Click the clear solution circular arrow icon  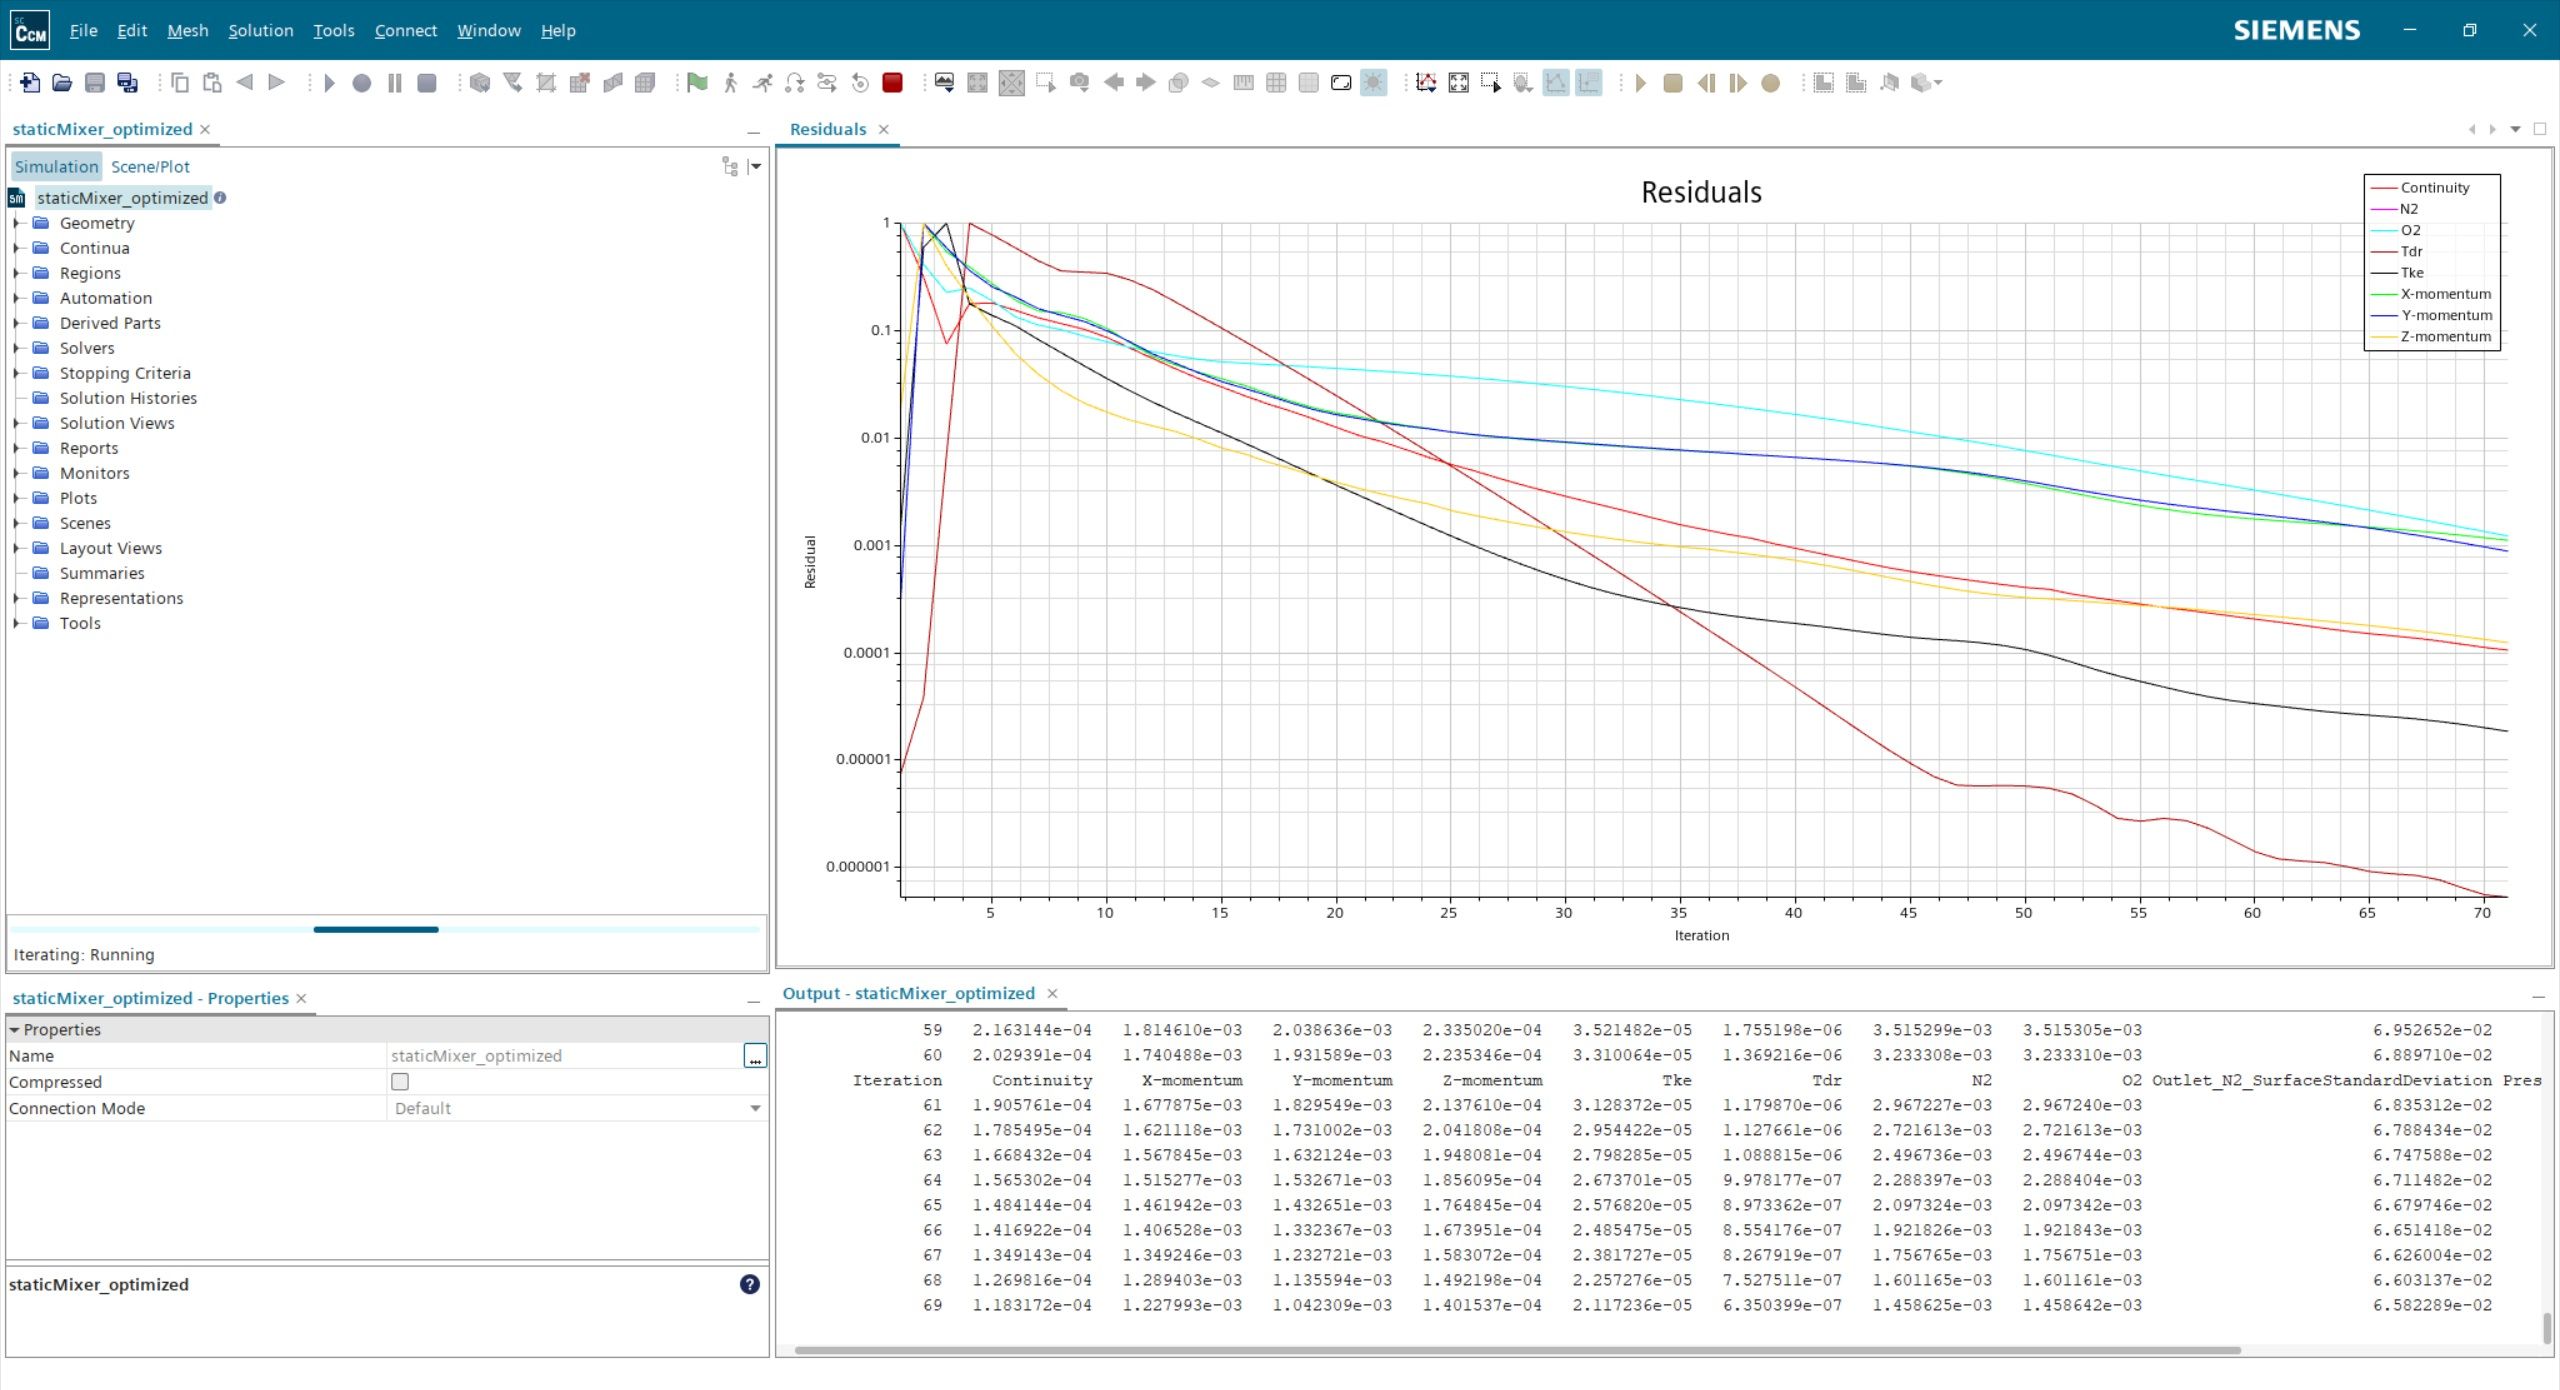(860, 83)
